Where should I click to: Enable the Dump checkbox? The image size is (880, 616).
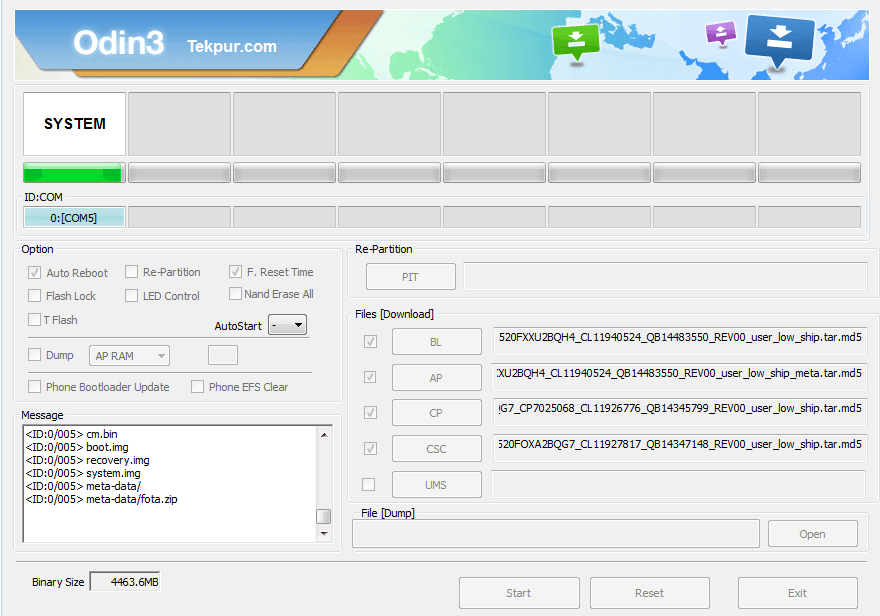point(35,355)
